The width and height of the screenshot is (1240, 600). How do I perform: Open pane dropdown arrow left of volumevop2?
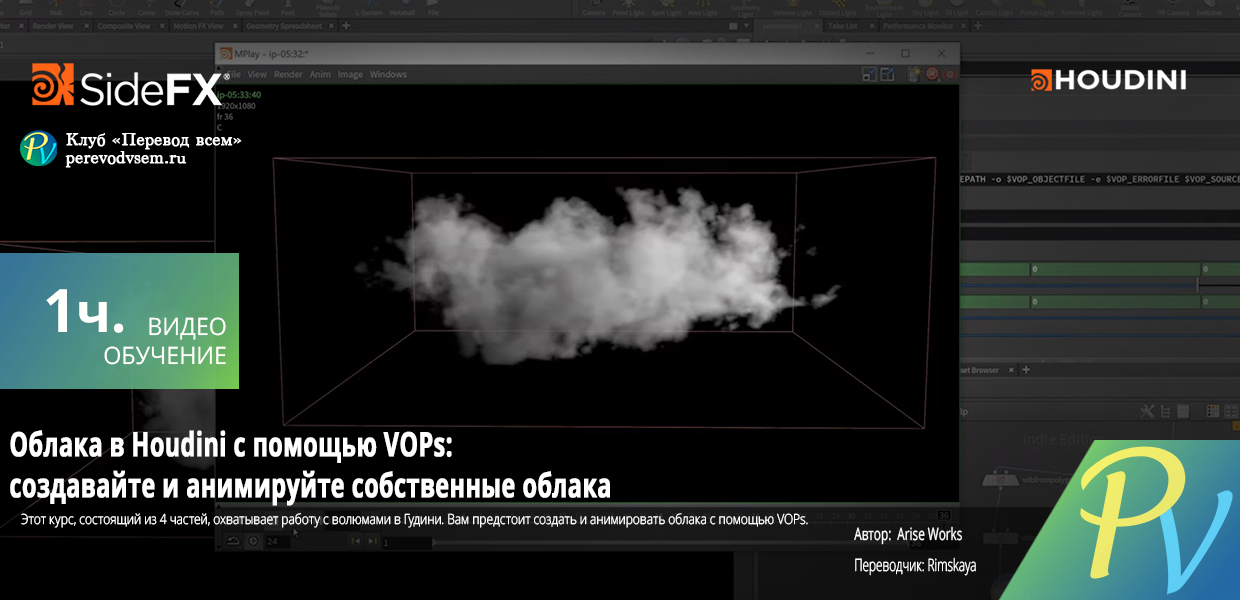pyautogui.click(x=746, y=25)
